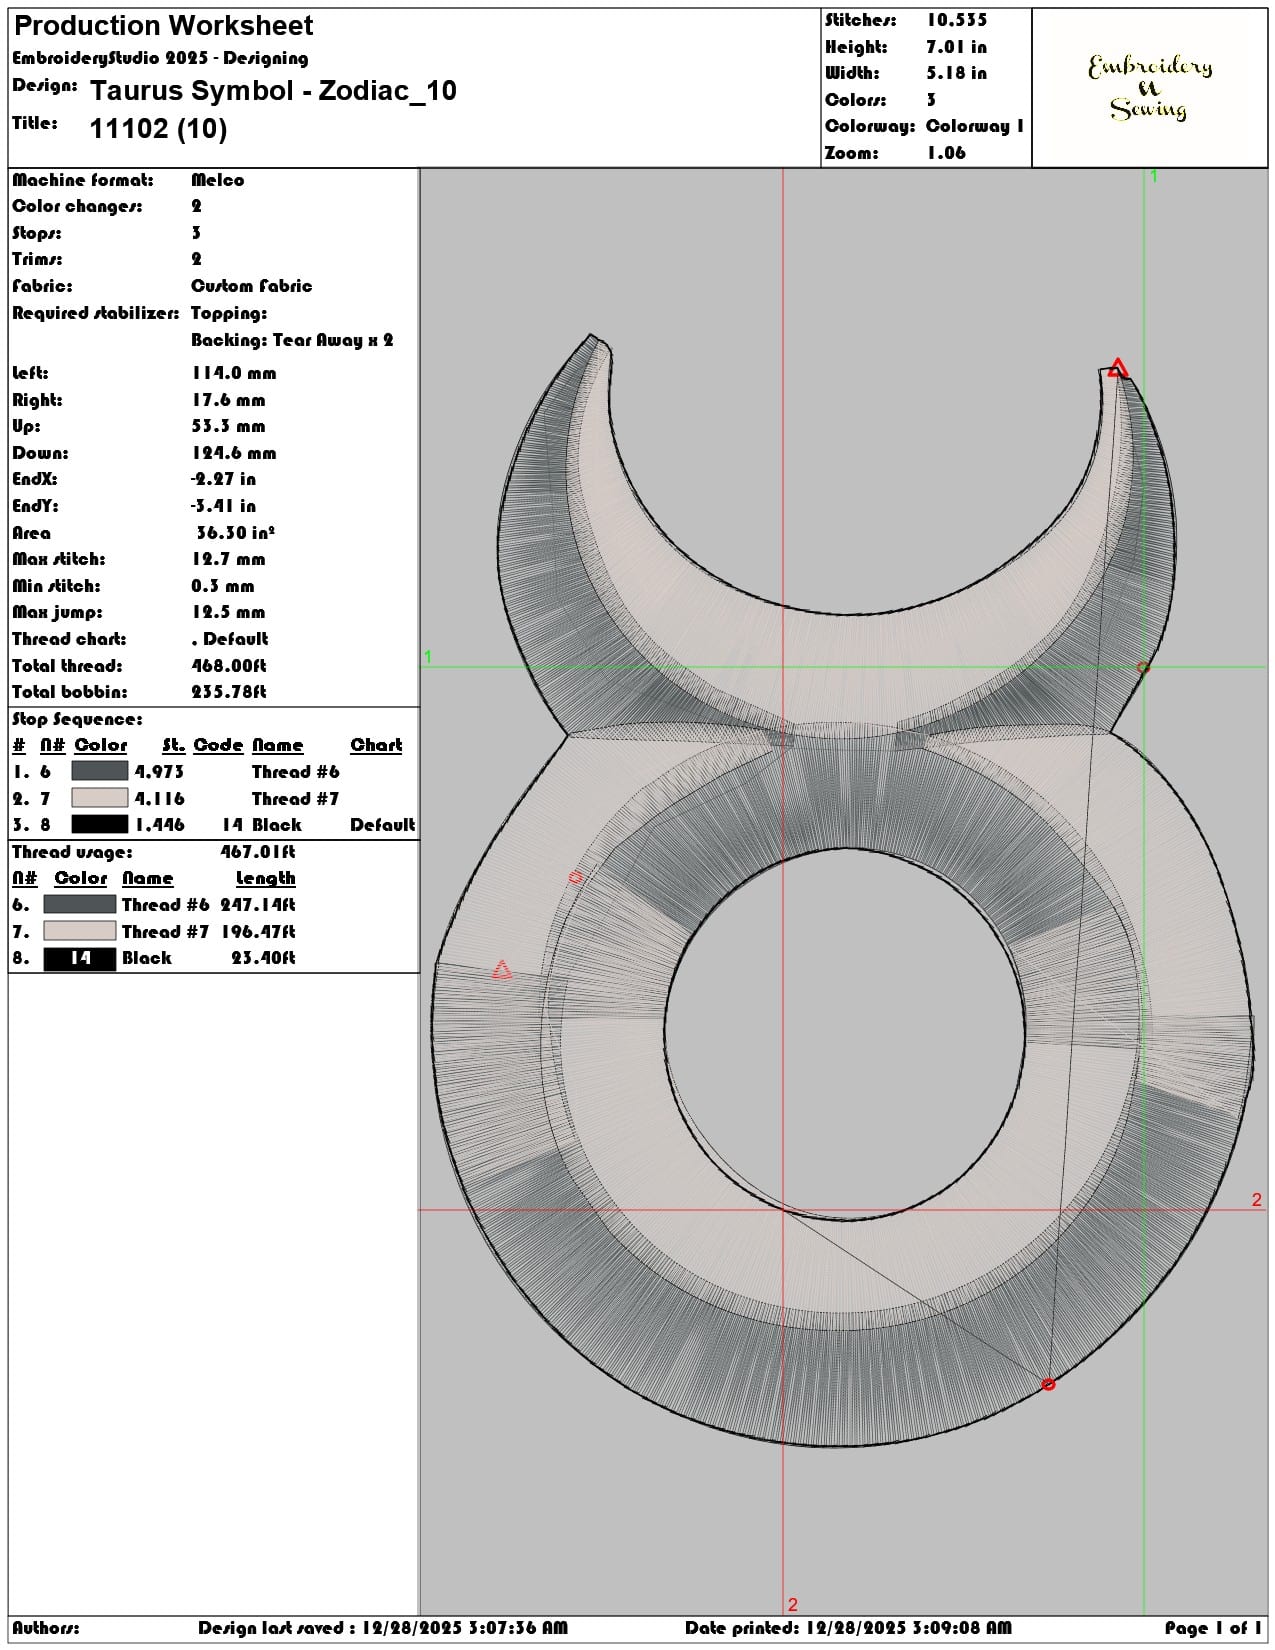Click Thread usage beige swatch for Thread #7
1275x1650 pixels.
pos(80,931)
